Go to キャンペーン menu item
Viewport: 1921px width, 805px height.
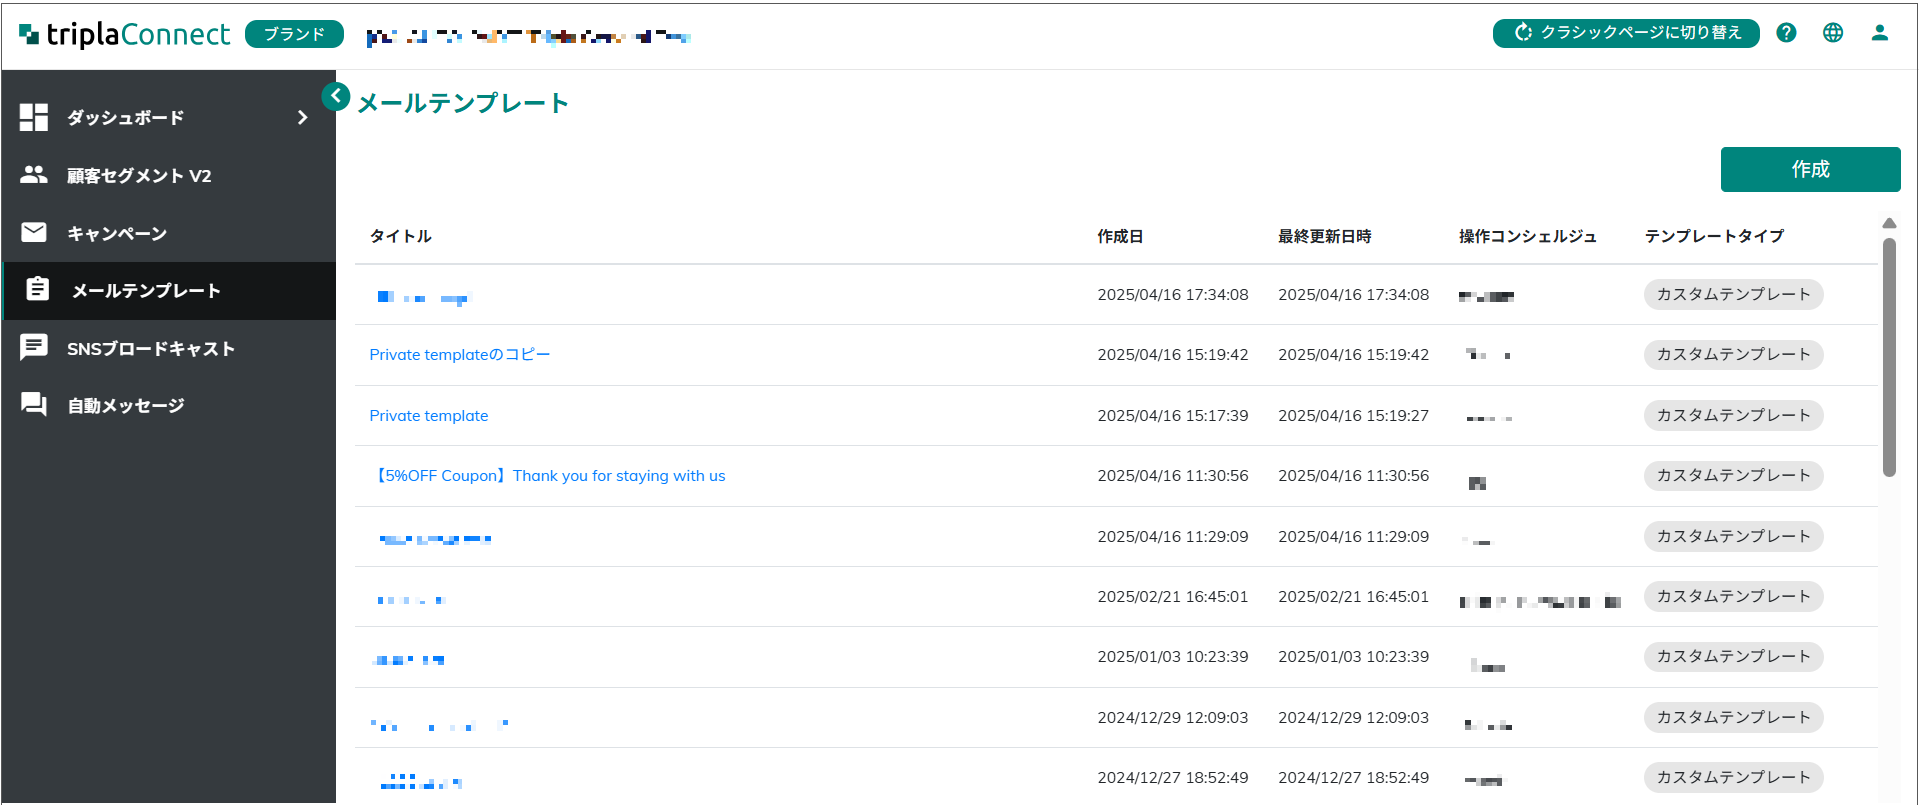pyautogui.click(x=168, y=233)
